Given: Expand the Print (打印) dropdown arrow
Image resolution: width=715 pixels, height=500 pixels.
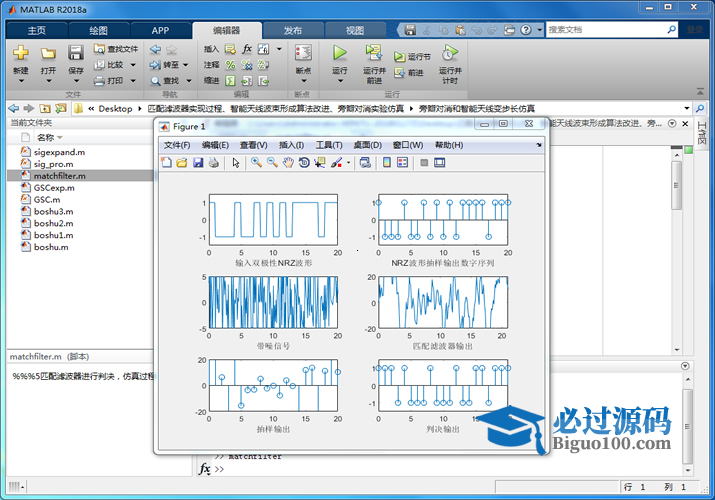Looking at the screenshot, I should tap(133, 81).
